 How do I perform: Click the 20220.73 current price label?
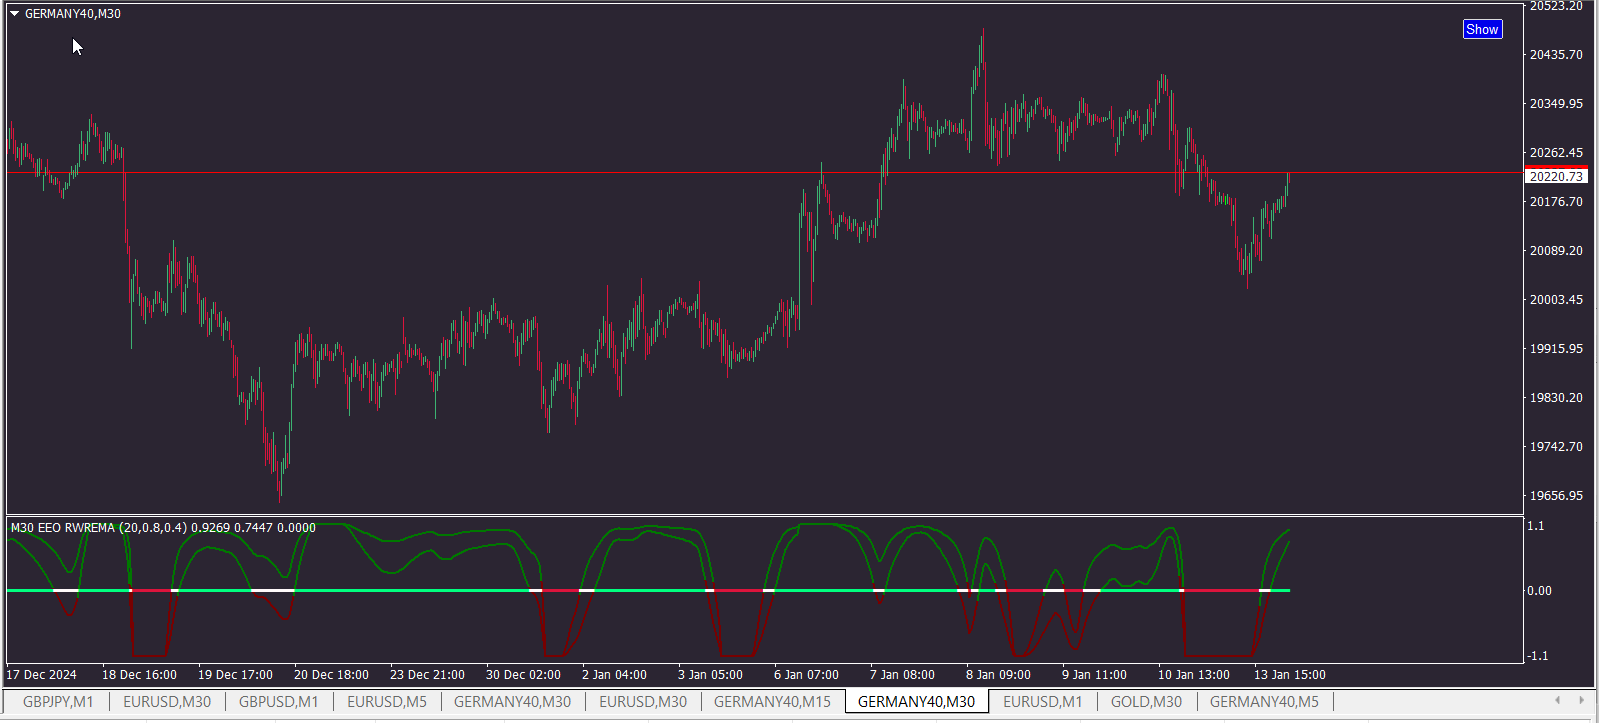[1556, 176]
